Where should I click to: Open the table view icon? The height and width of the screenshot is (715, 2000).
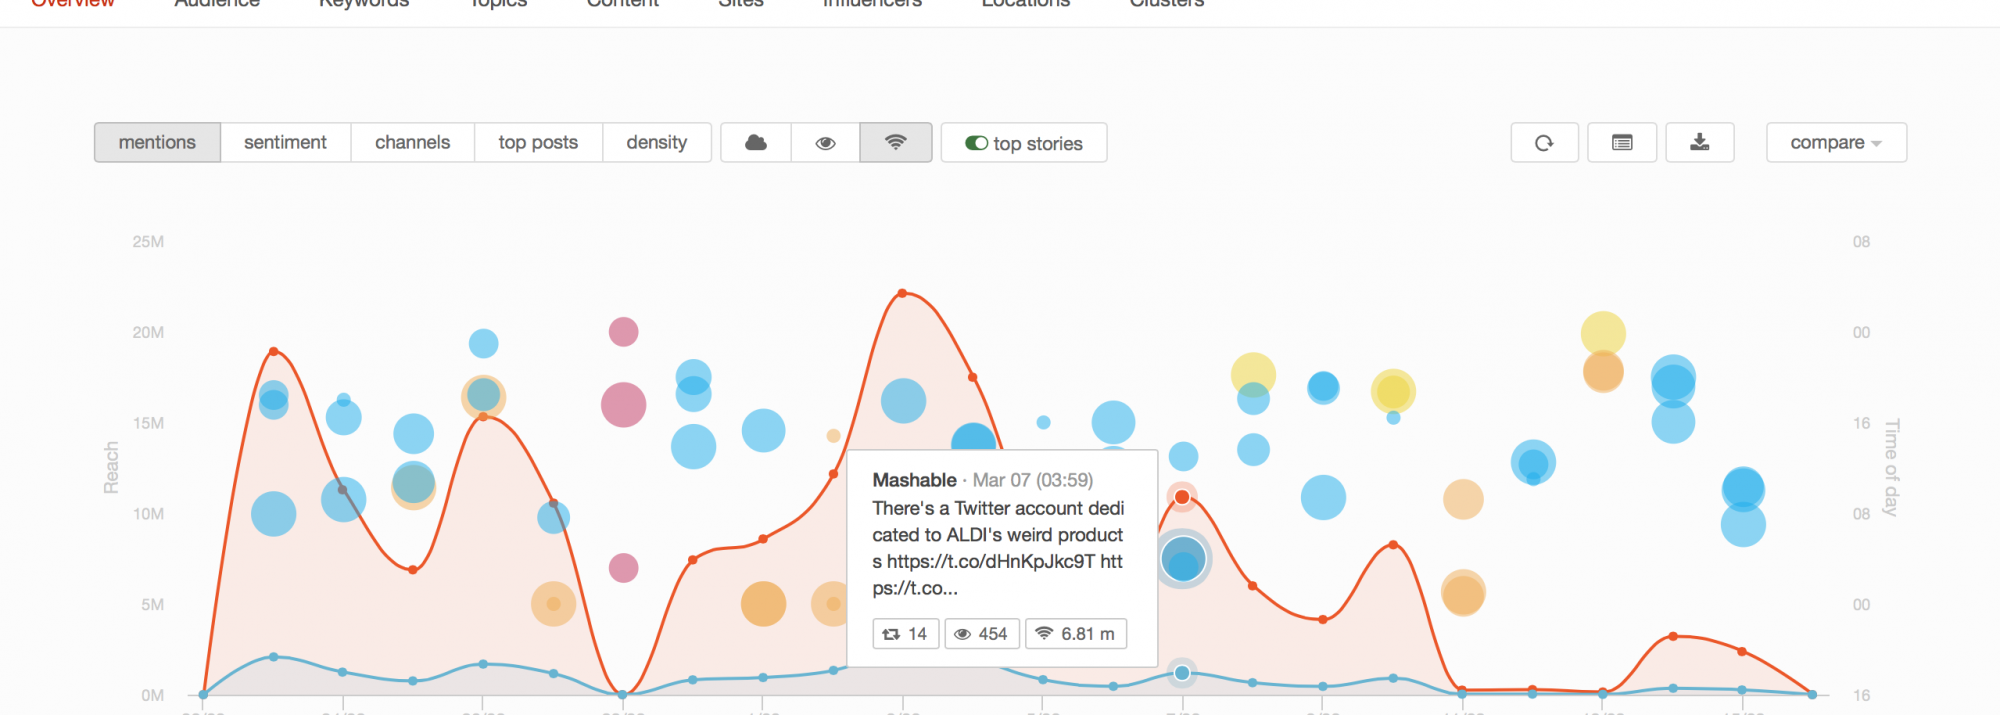click(1622, 143)
